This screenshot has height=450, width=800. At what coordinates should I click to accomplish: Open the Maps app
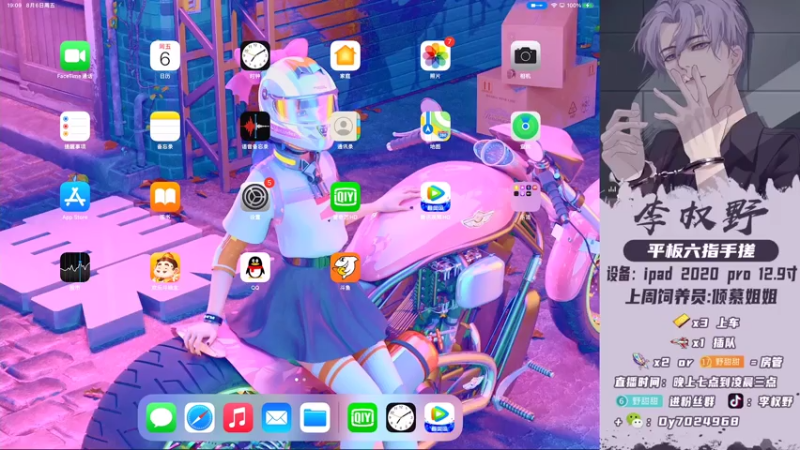[435, 126]
